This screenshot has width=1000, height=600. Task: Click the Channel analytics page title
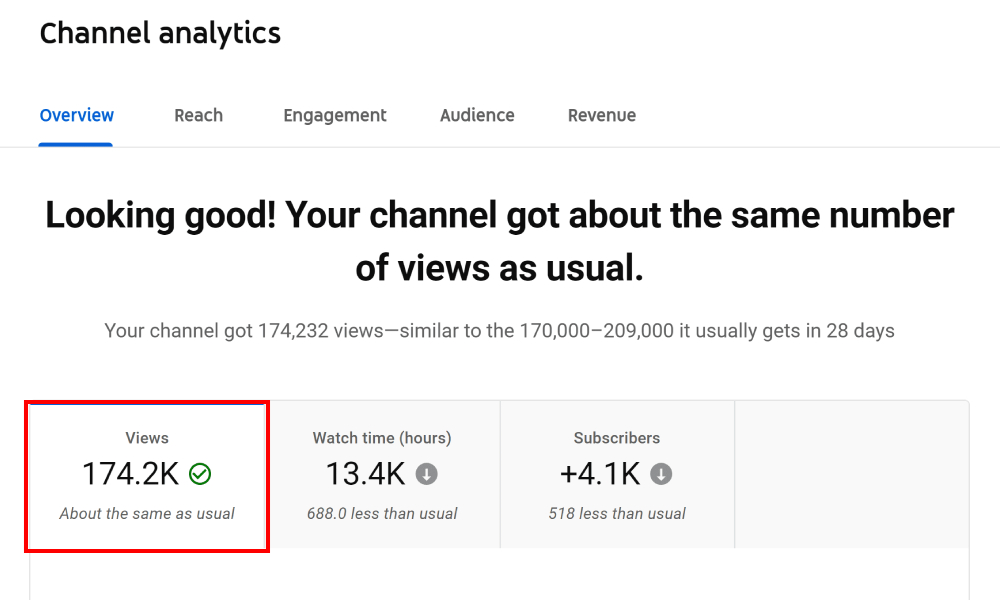click(160, 33)
